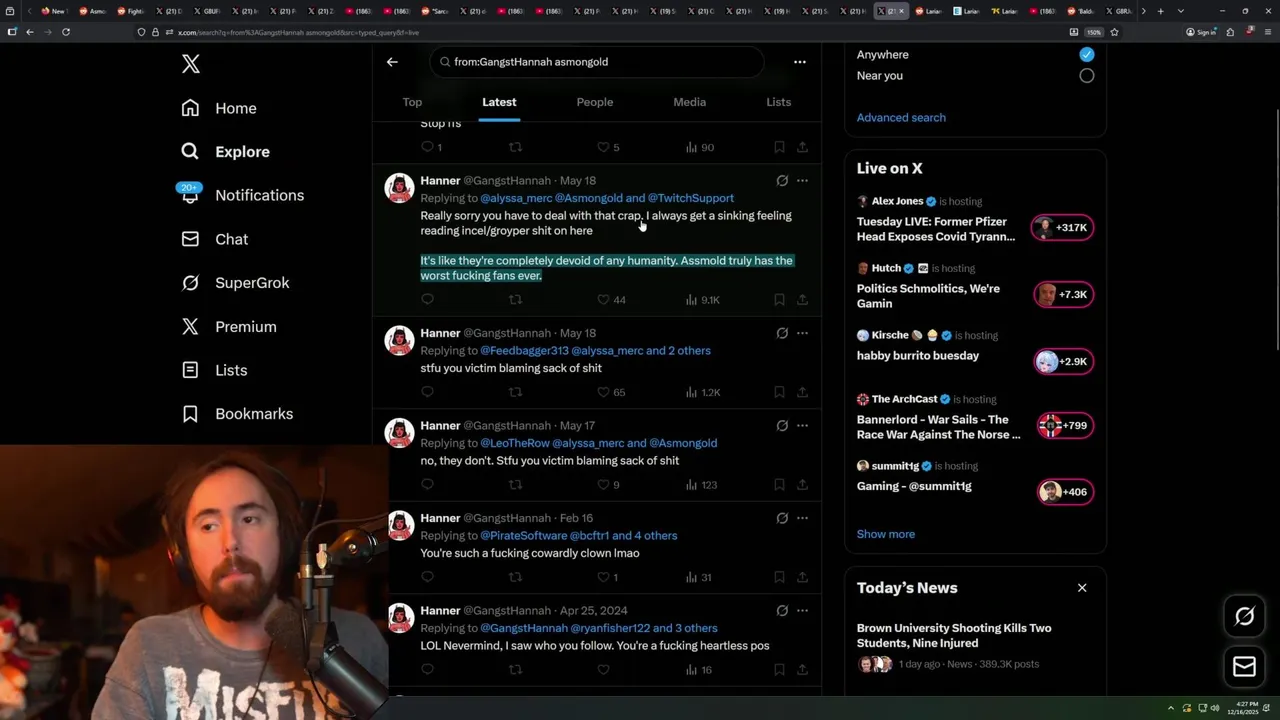
Task: Open search more options (three dots)
Action: point(800,62)
